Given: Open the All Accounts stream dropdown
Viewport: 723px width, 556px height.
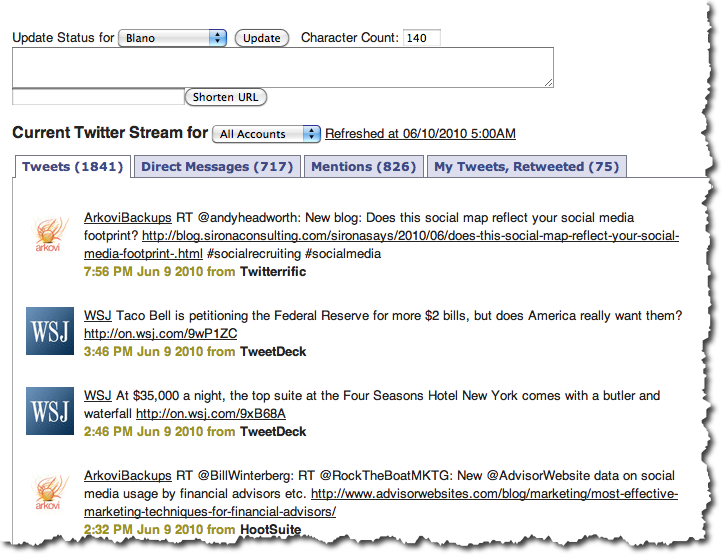Looking at the screenshot, I should 266,134.
